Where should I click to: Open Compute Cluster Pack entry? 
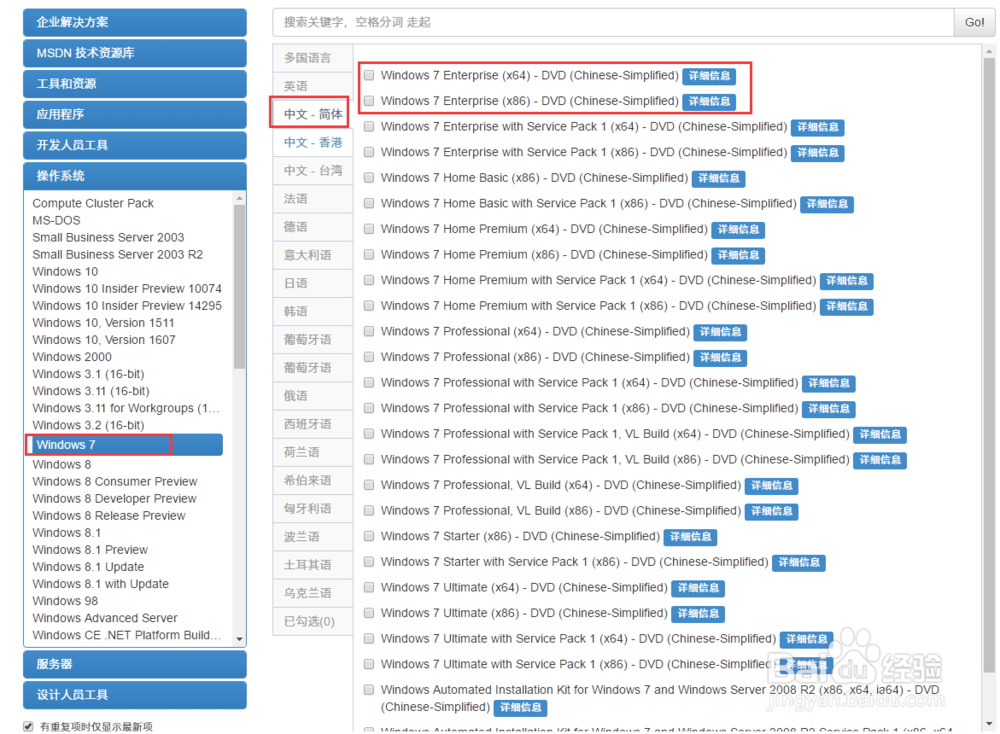[x=93, y=203]
